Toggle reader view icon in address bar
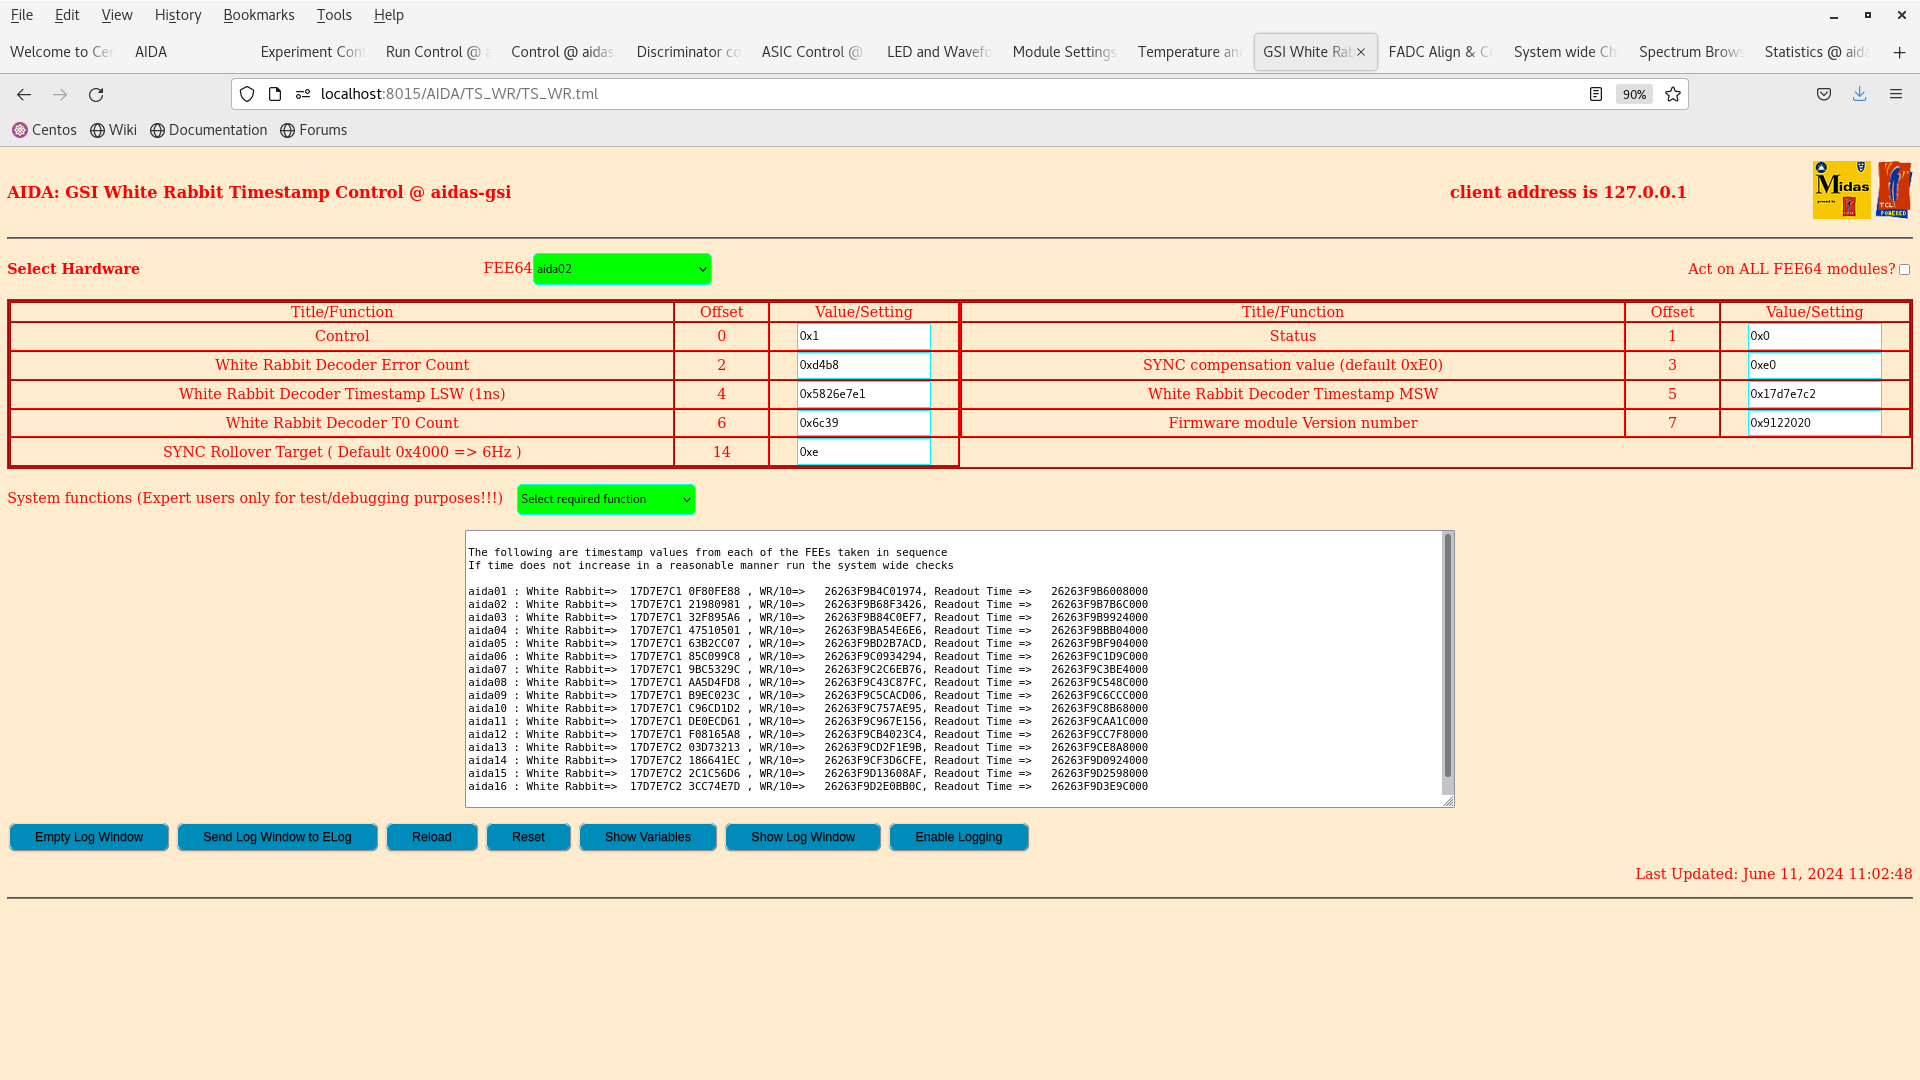 pos(1596,94)
